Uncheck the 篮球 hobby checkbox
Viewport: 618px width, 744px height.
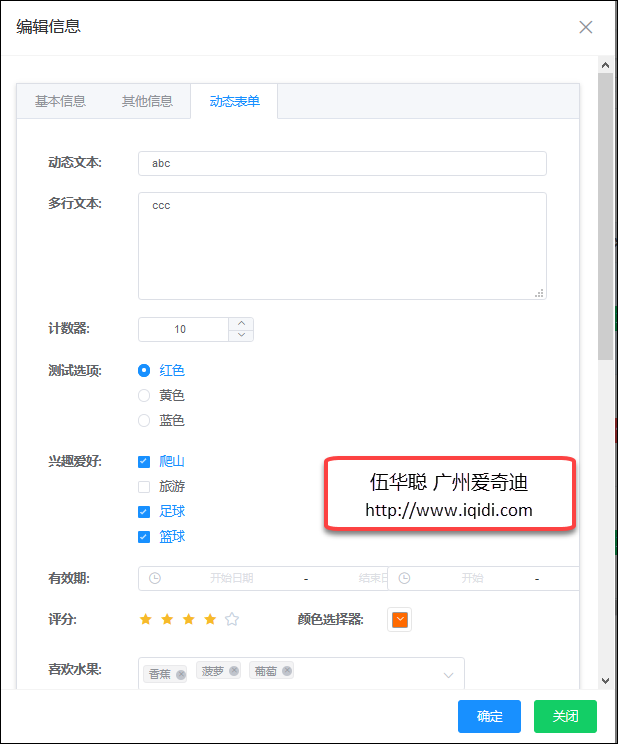pos(144,537)
